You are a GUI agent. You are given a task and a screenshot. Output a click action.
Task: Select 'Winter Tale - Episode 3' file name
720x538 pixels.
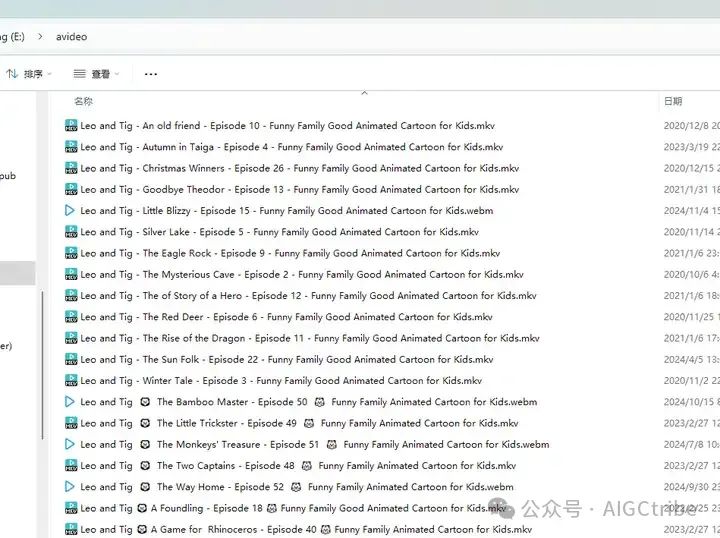(x=281, y=381)
